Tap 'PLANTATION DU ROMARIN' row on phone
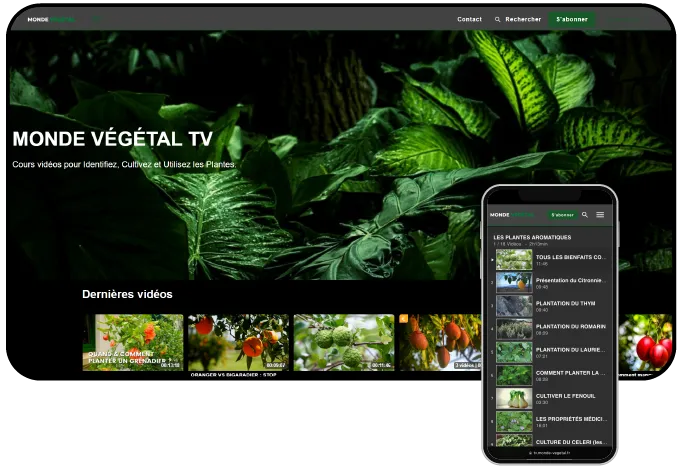The height and width of the screenshot is (469, 684). pyautogui.click(x=551, y=329)
